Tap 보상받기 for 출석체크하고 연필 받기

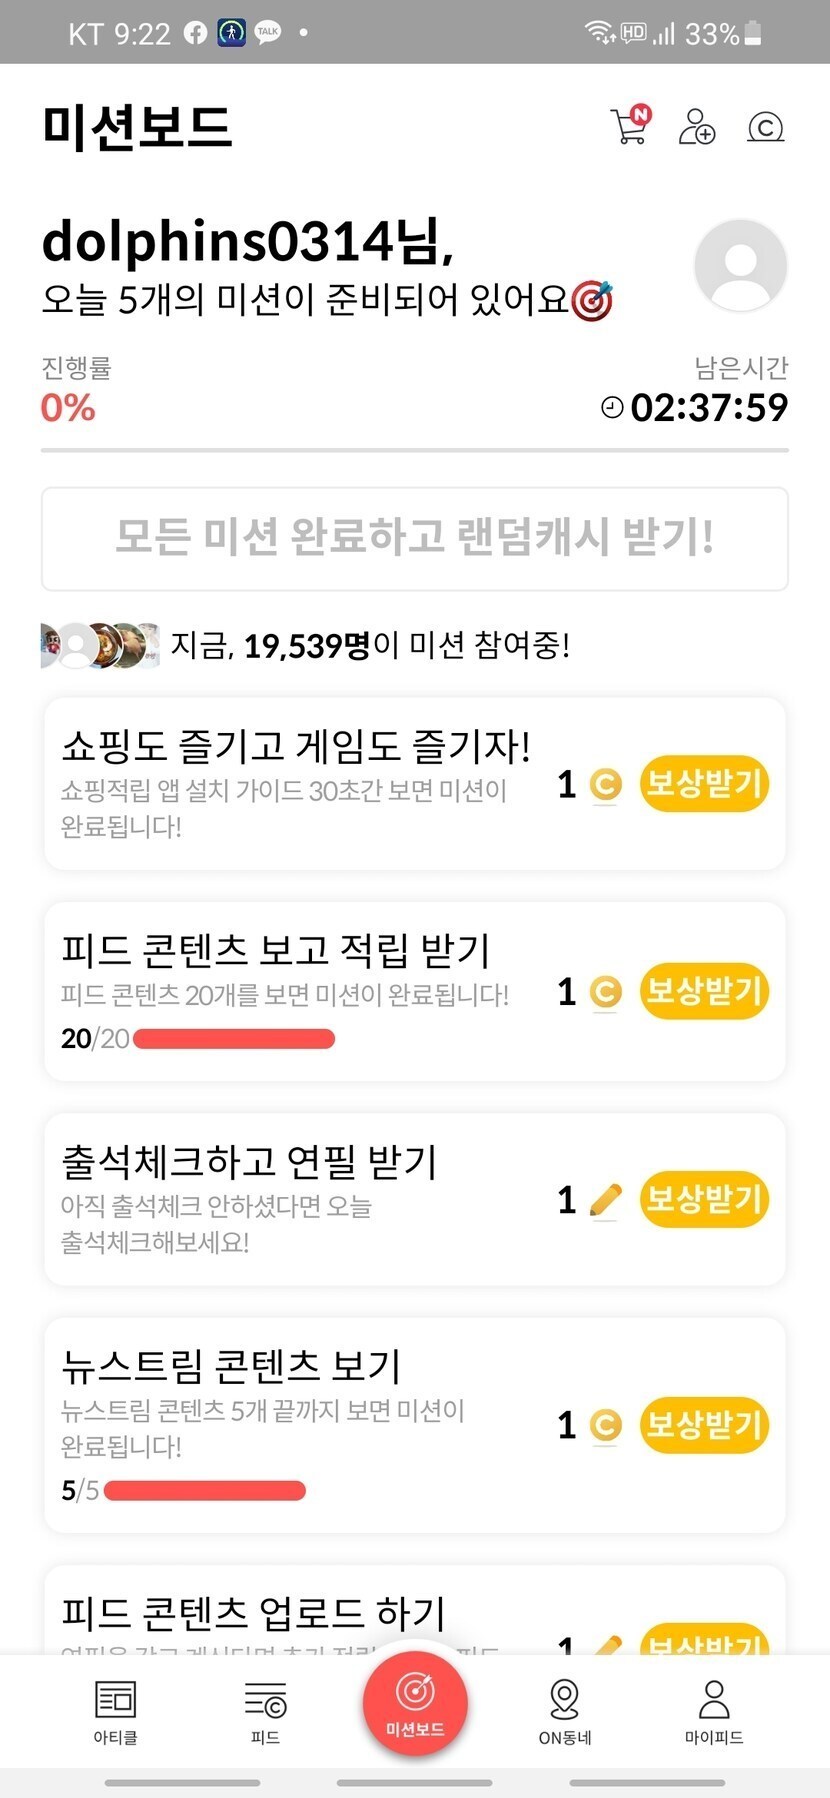tap(704, 1198)
